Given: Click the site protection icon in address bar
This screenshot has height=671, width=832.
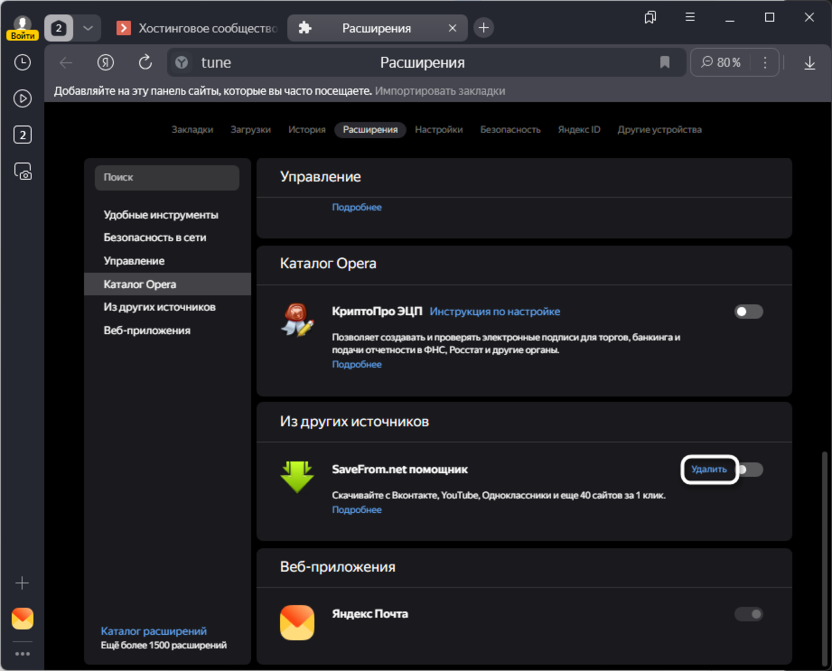Looking at the screenshot, I should coord(181,63).
